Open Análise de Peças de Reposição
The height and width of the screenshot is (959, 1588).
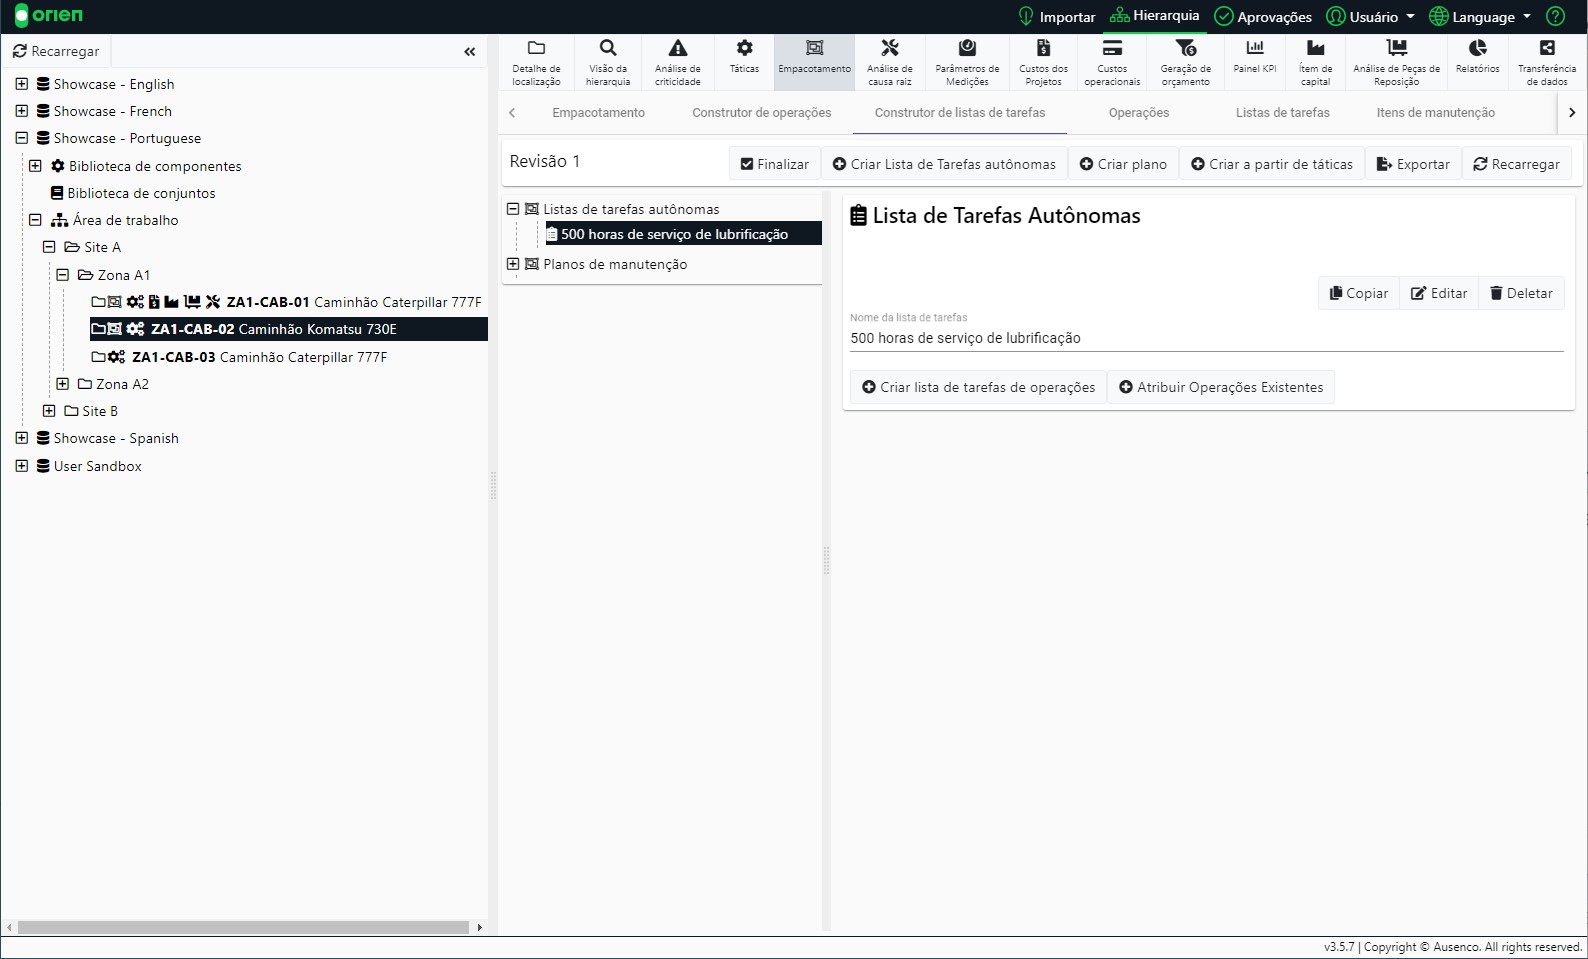point(1397,62)
